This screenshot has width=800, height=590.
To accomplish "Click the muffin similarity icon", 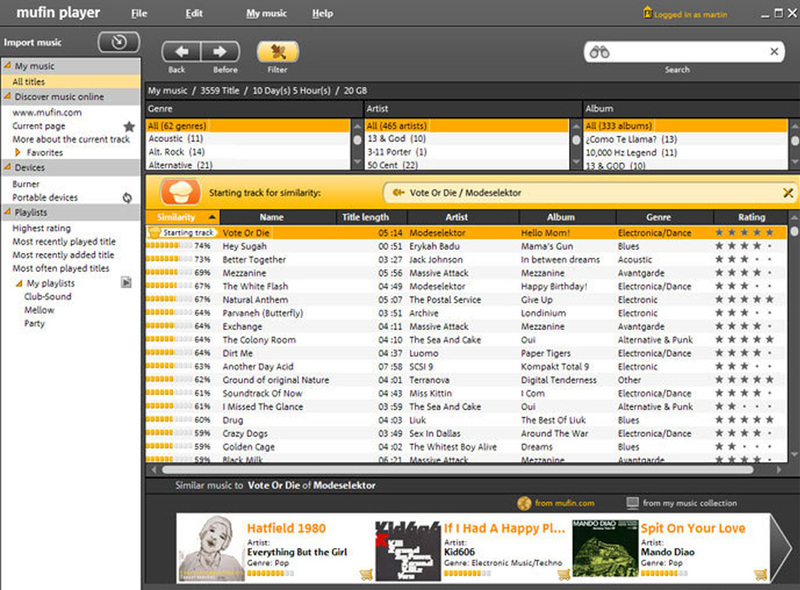I will pyautogui.click(x=180, y=192).
